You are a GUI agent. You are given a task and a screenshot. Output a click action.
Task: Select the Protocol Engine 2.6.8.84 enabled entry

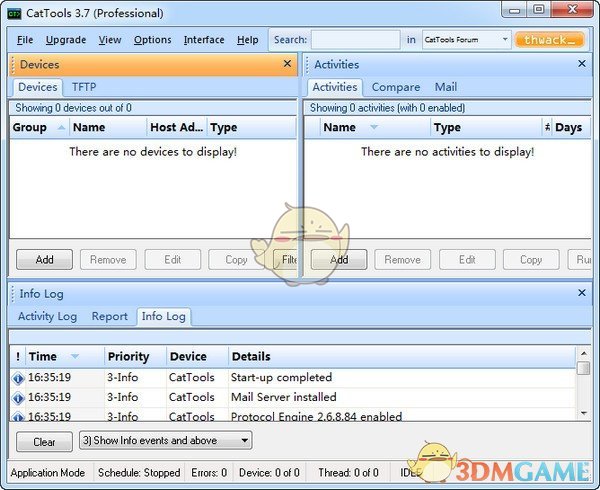[293, 416]
